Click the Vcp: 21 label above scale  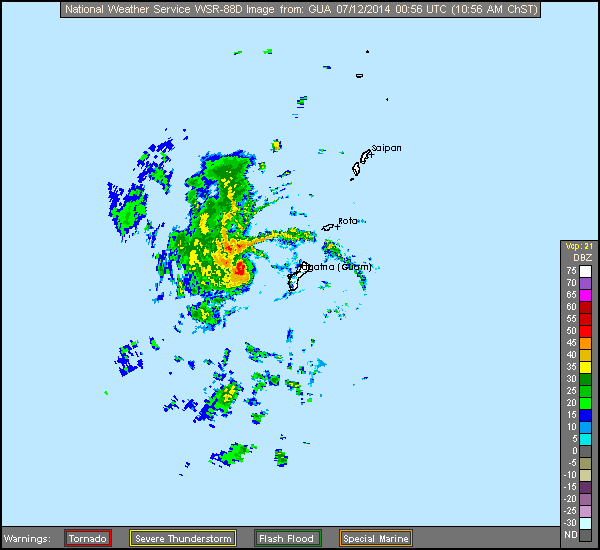579,246
